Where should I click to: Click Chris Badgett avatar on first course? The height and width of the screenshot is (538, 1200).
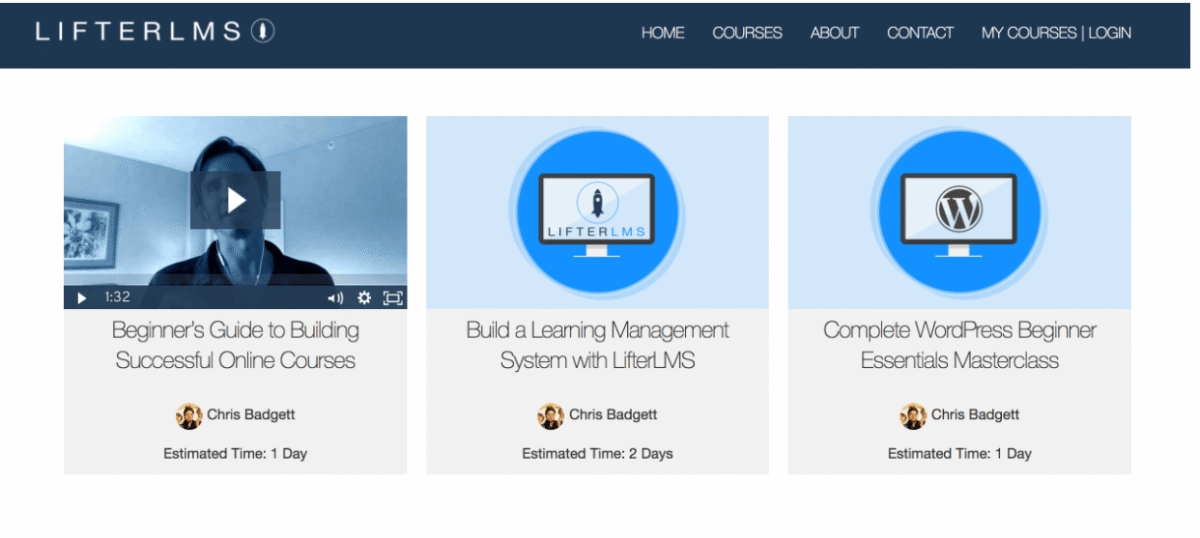click(x=189, y=415)
